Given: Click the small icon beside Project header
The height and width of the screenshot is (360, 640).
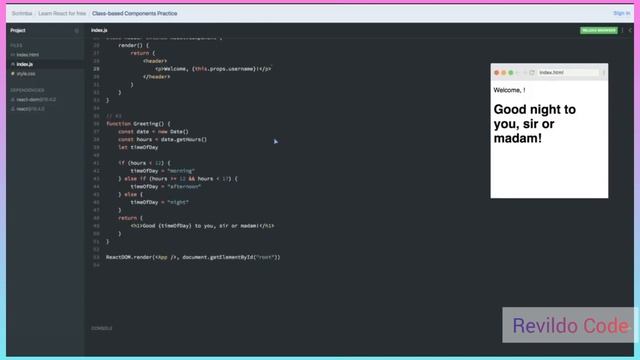Looking at the screenshot, I should tap(76, 31).
